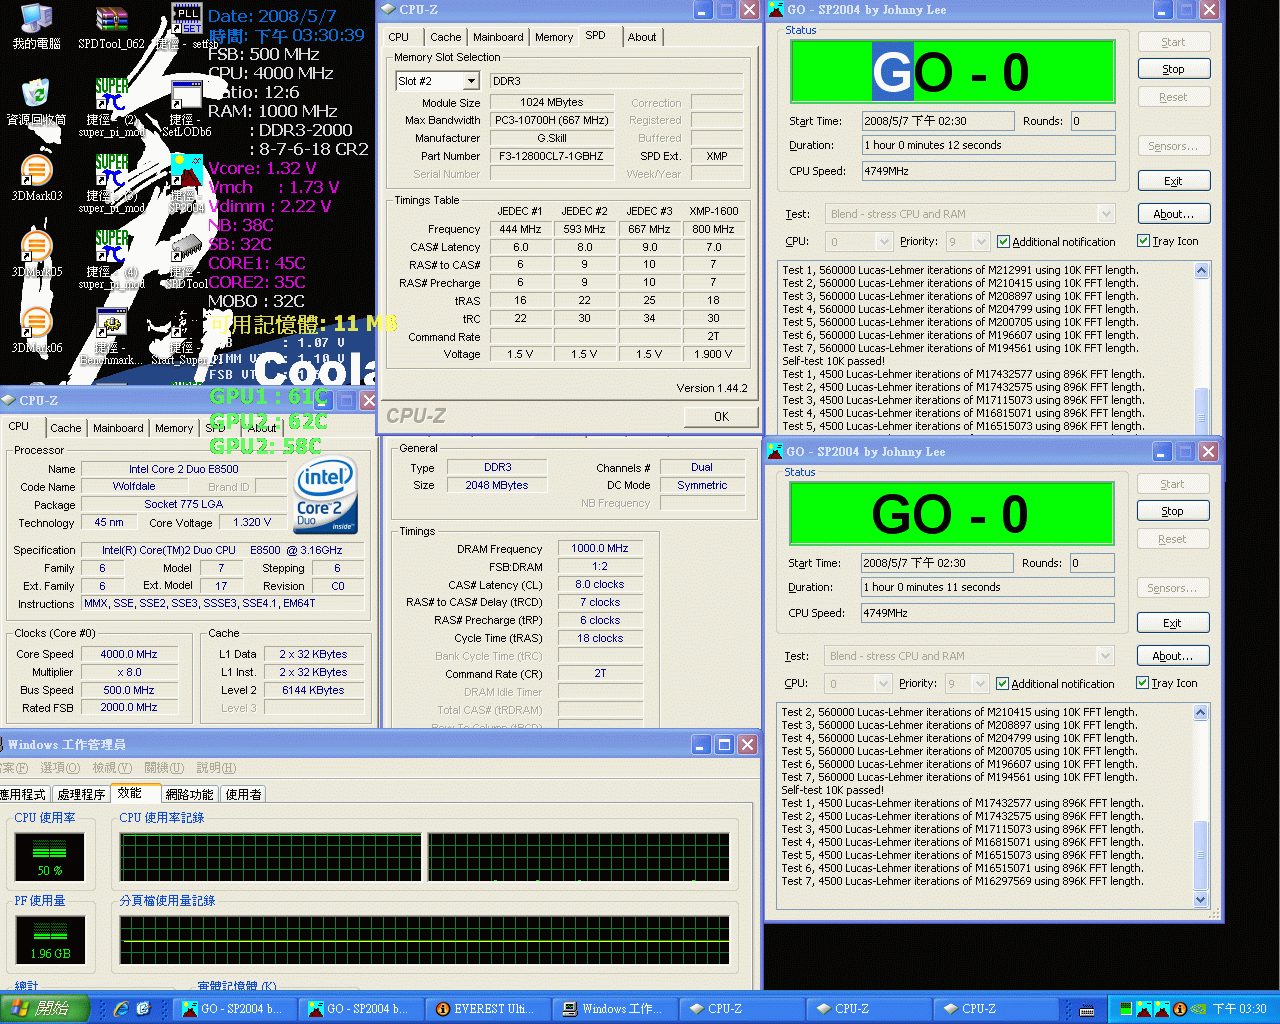
Task: Click Exit in lower SP2004 window
Action: tap(1173, 623)
